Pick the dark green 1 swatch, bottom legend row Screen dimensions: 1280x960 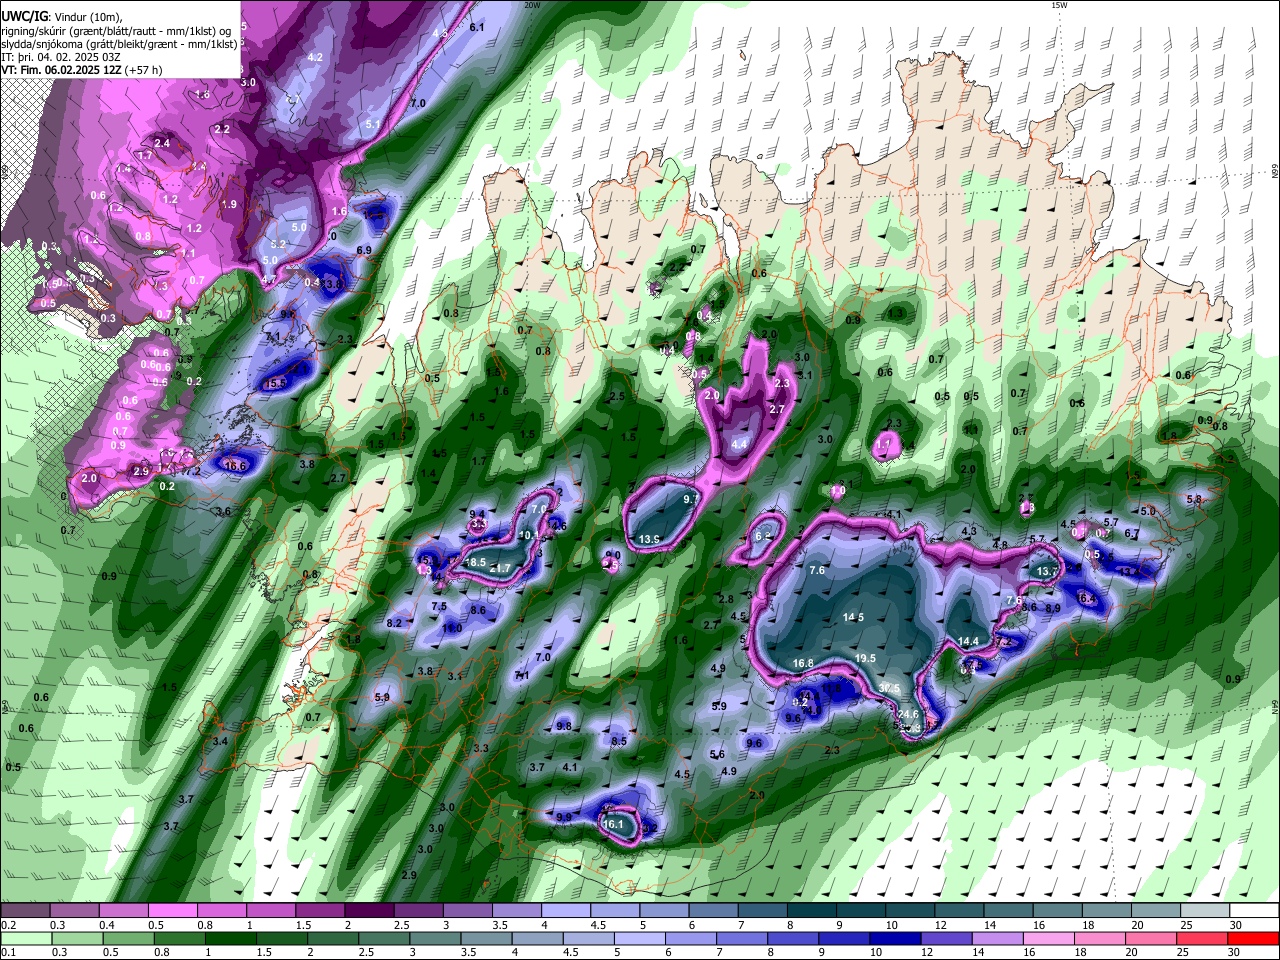[x=230, y=938]
